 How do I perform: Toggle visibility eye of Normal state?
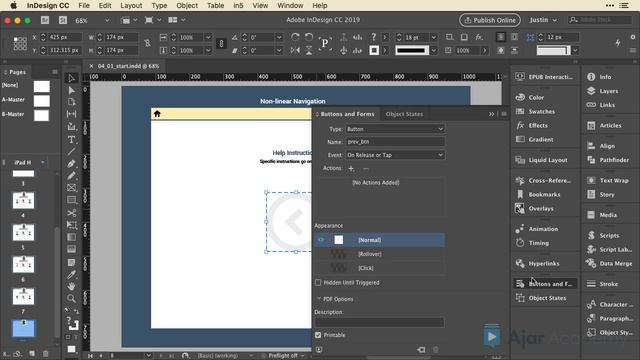pos(321,240)
